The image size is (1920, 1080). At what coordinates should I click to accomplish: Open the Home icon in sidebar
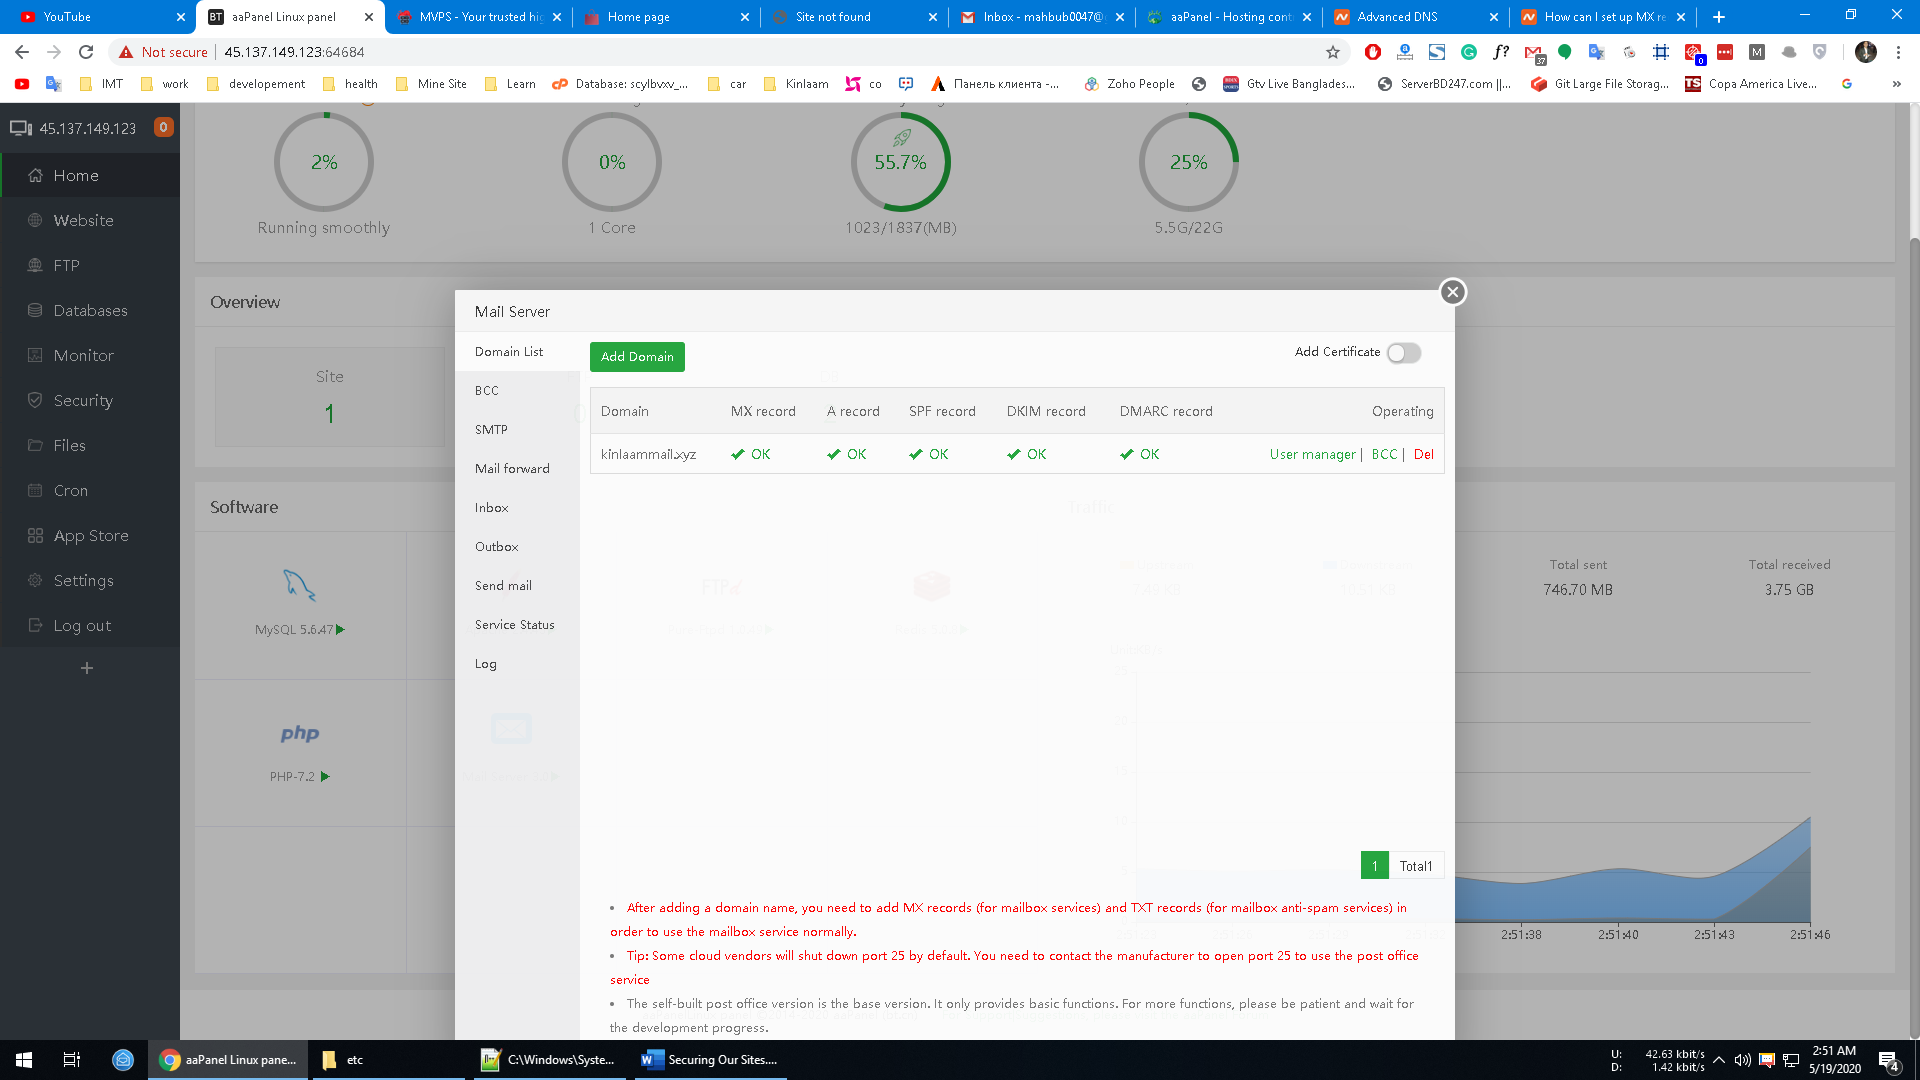(36, 176)
